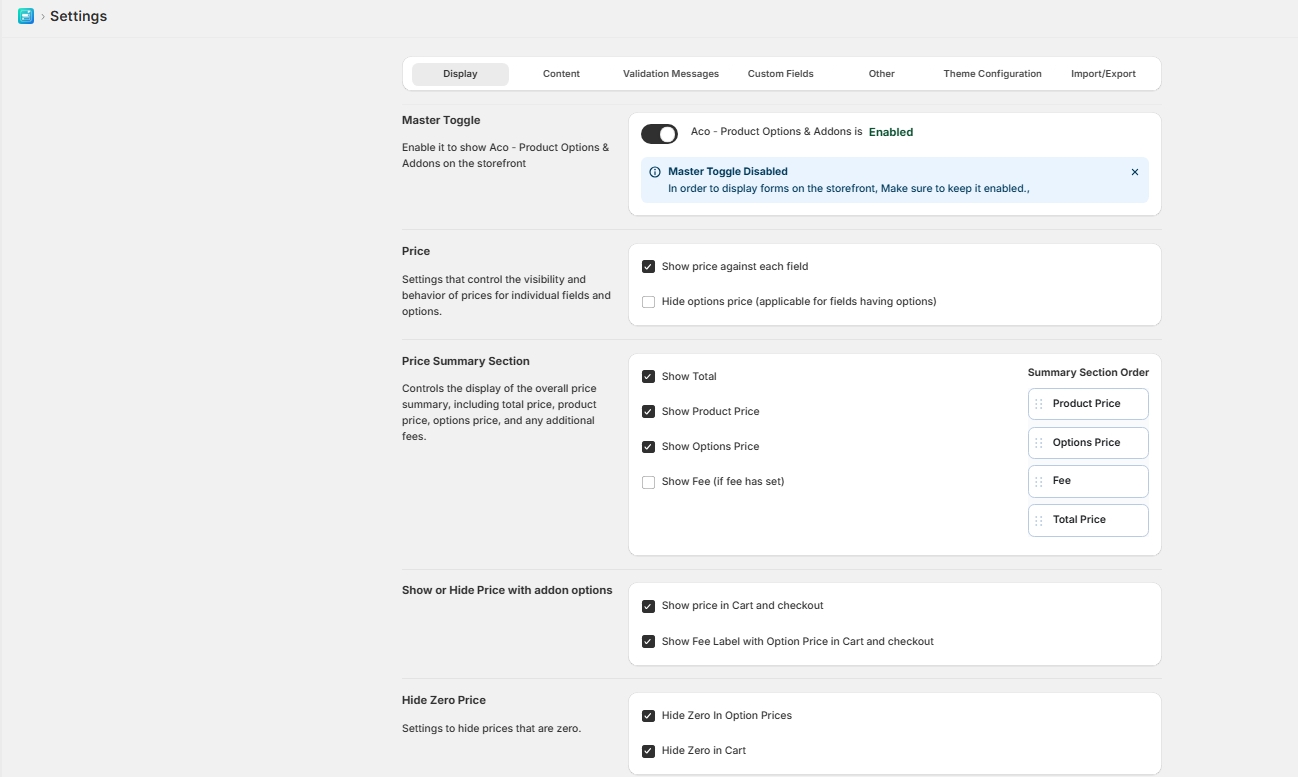Image resolution: width=1298 pixels, height=777 pixels.
Task: Turn off the Aco Product Options master toggle
Action: point(660,134)
